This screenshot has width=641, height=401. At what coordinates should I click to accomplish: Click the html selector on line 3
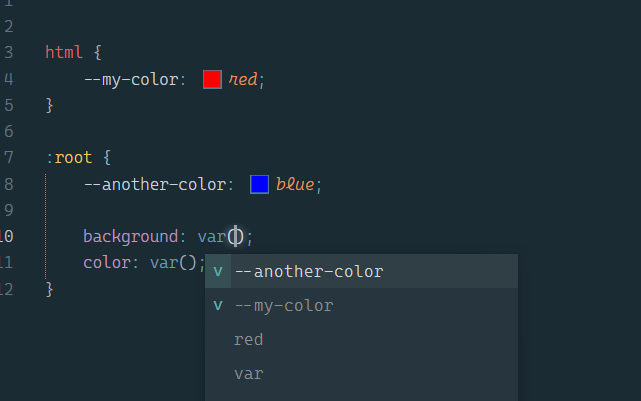64,52
